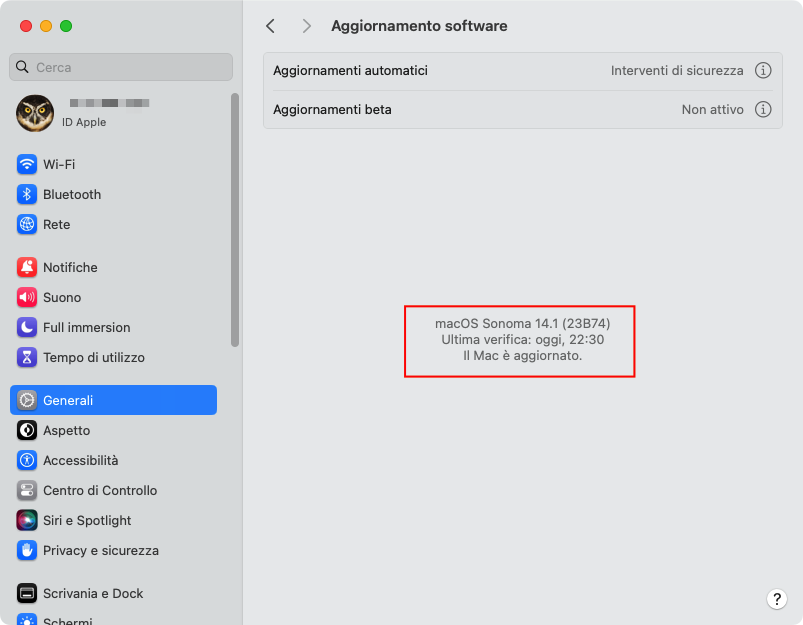
Task: Open info for Aggiornamenti automatici
Action: (x=763, y=70)
